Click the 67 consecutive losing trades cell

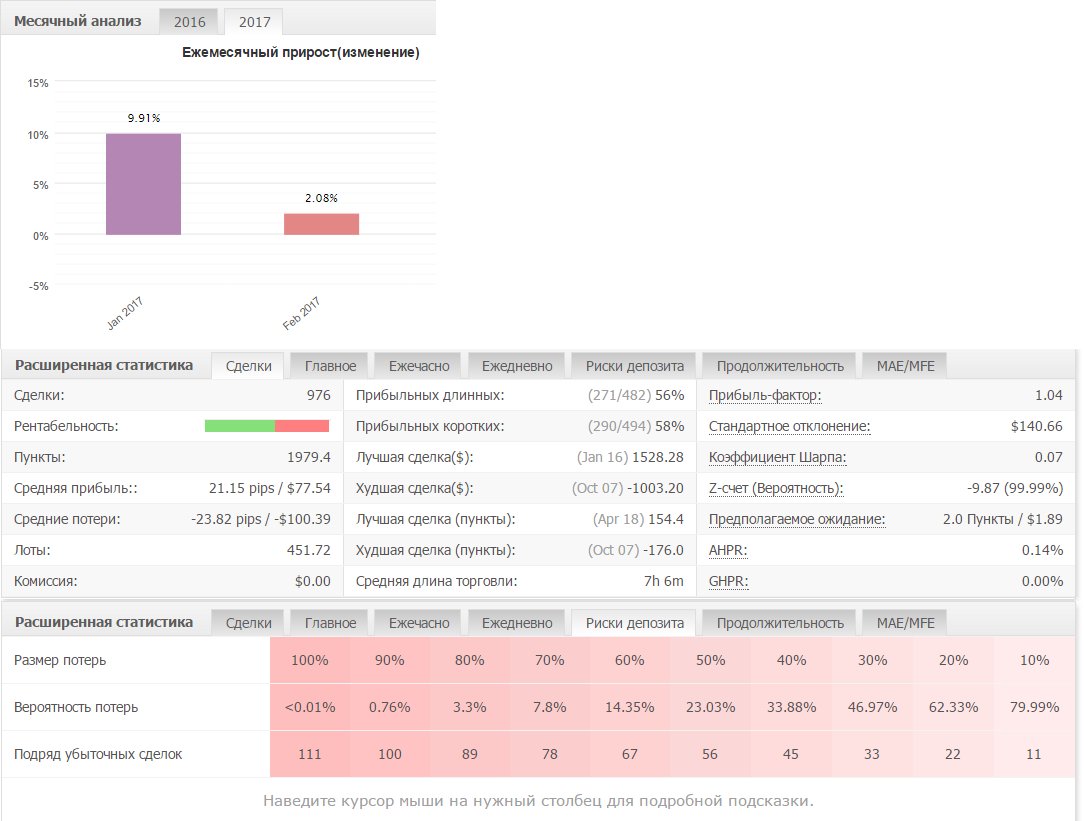(630, 754)
